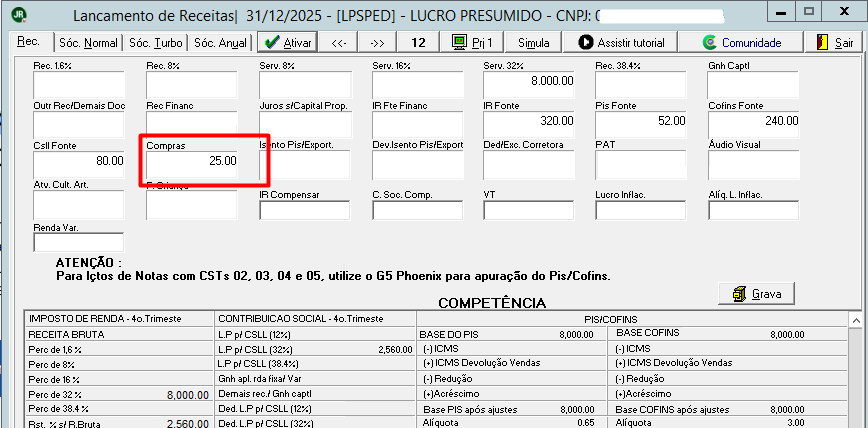Click the Alíq. L. Inflac. field
This screenshot has height=428, width=868.
(x=753, y=210)
